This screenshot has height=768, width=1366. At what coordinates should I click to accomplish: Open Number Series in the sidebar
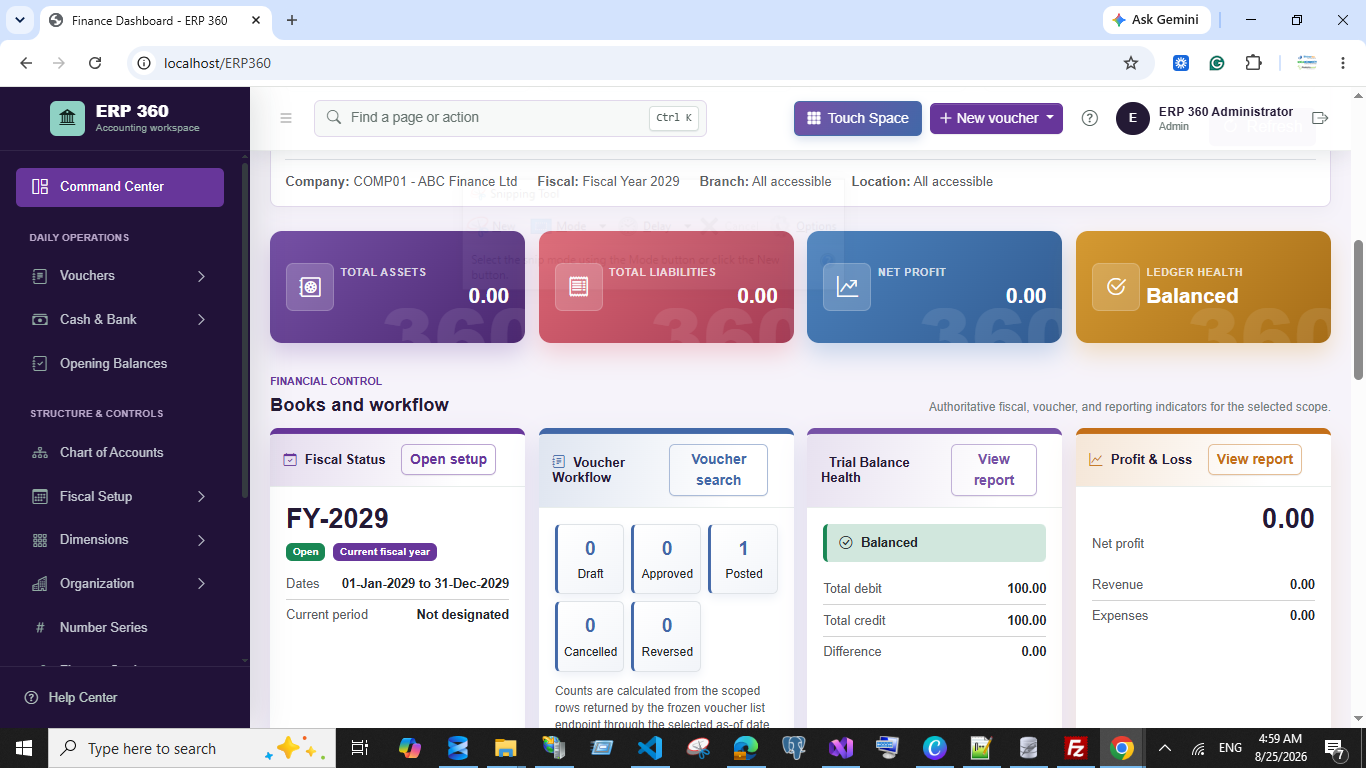click(x=120, y=628)
